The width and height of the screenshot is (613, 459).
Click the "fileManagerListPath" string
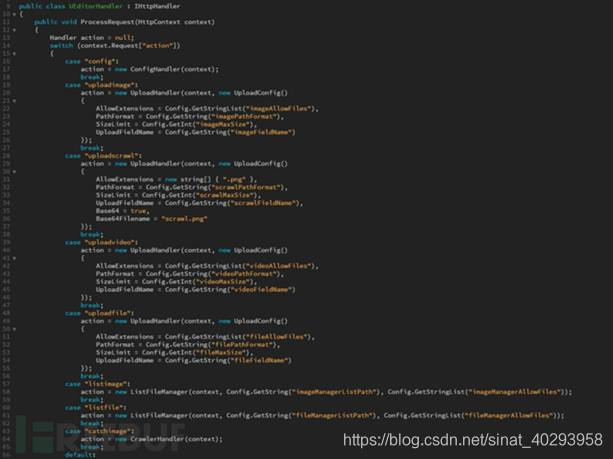tap(332, 415)
